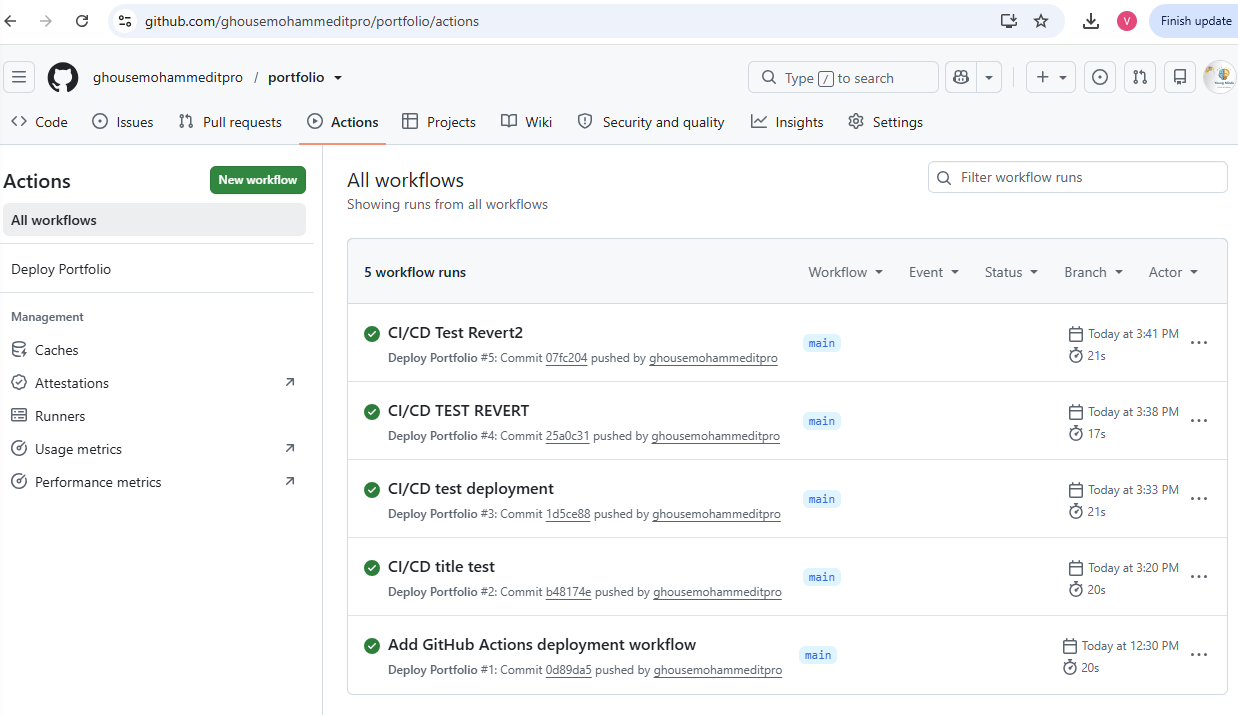
Task: Go back using browser back arrow
Action: 12,21
